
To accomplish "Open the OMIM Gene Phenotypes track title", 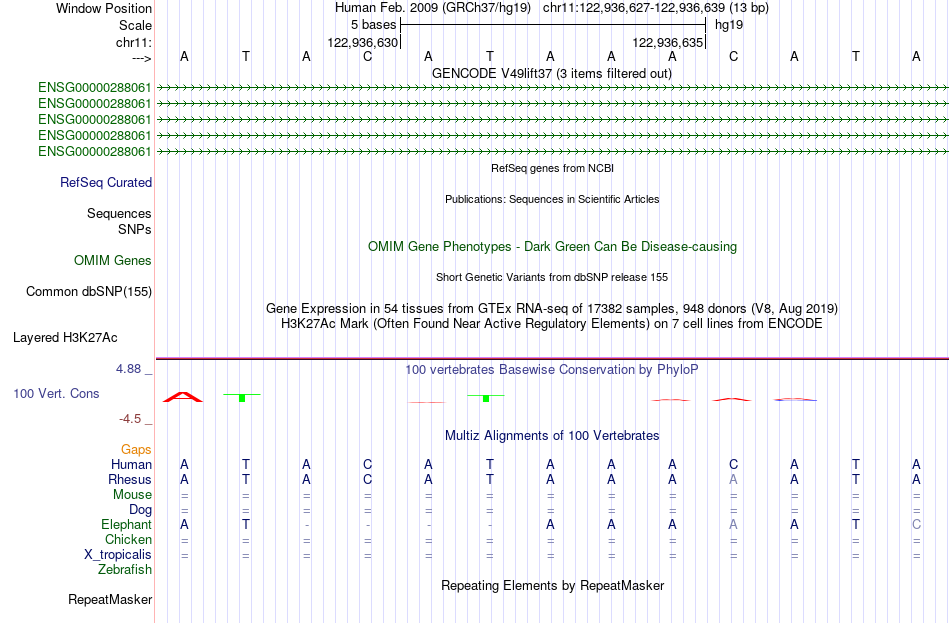I will pyautogui.click(x=553, y=247).
